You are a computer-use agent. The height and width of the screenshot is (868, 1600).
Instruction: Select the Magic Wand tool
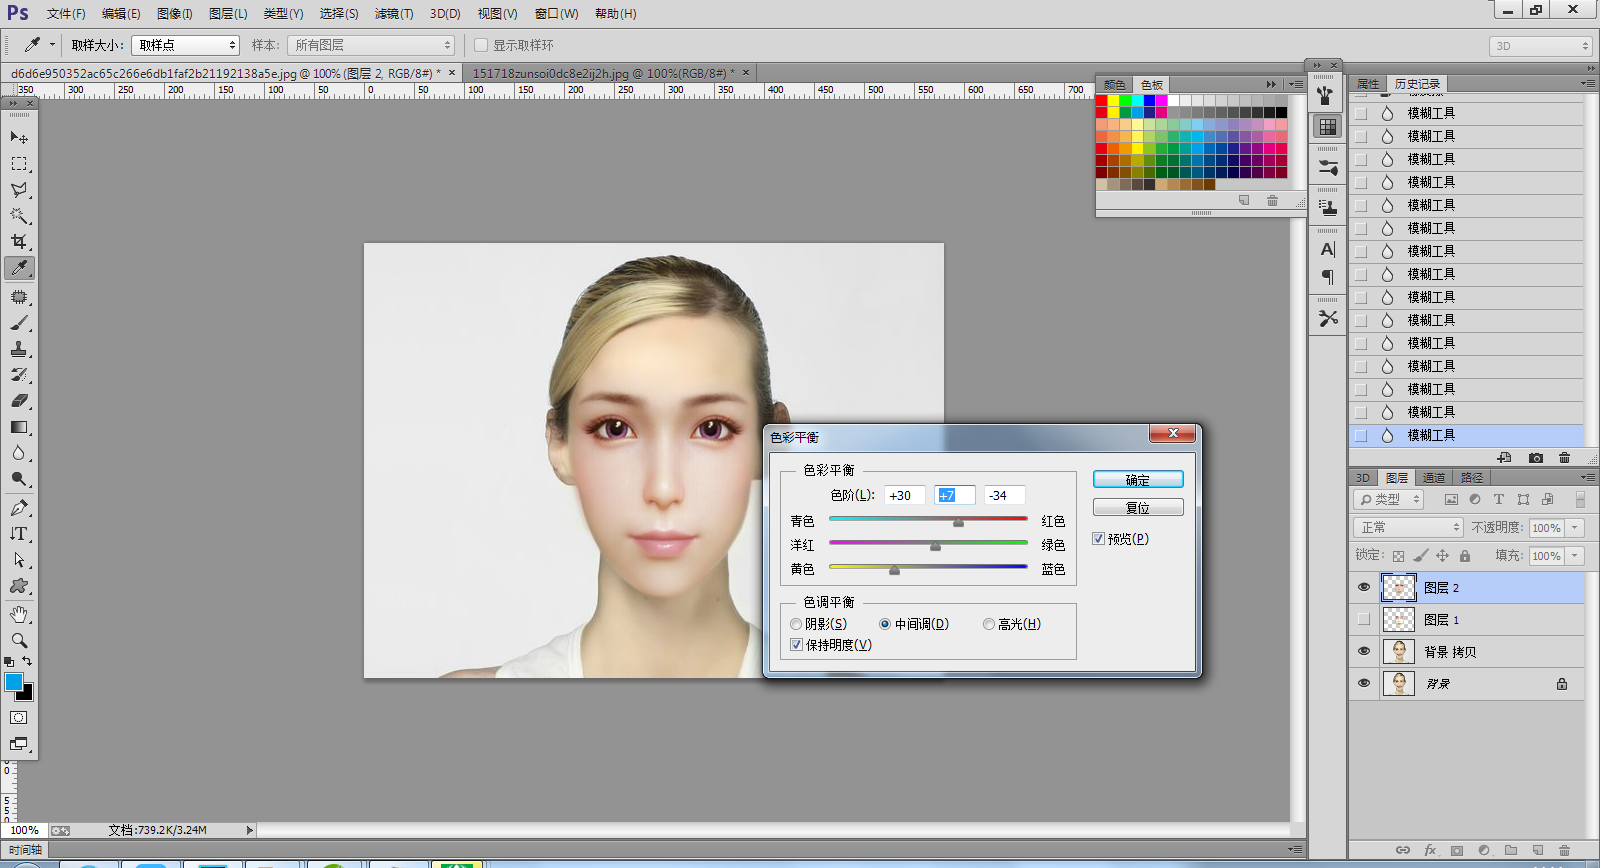pos(19,216)
